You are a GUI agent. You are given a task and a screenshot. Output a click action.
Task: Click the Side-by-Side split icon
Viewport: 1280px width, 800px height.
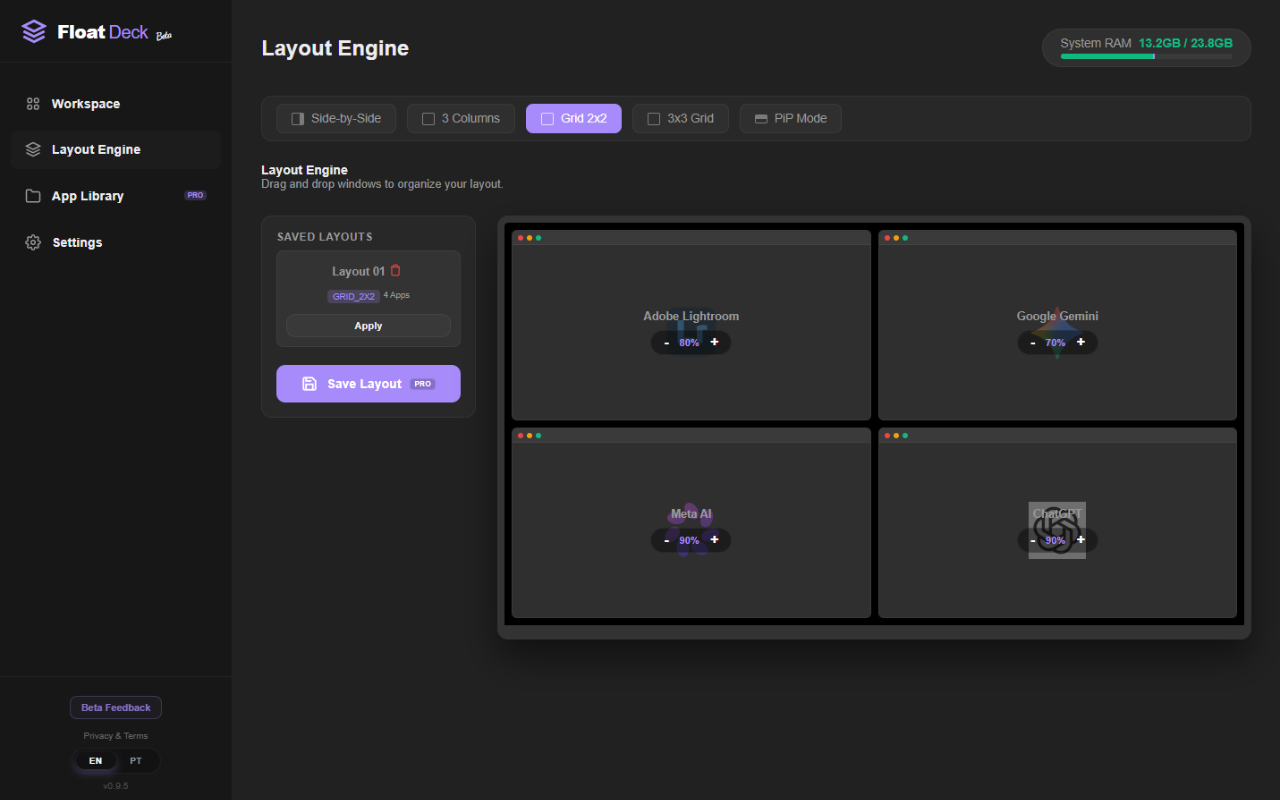[x=297, y=119]
